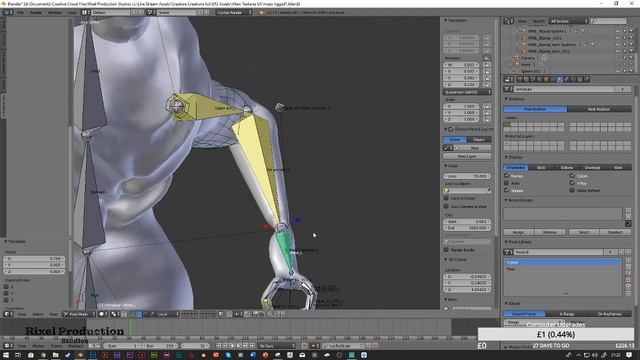Viewport: 640px width, 360px height.
Task: Open the Window menu
Action: (x=55, y=13)
